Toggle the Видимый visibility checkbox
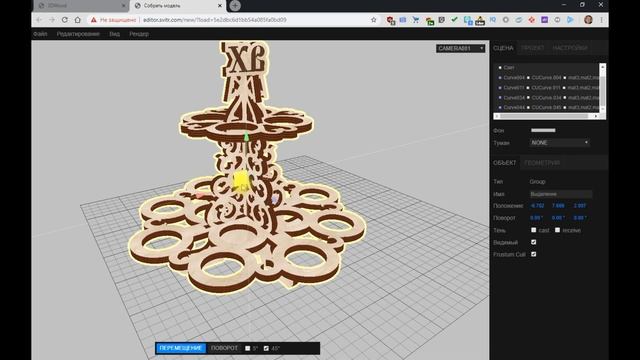This screenshot has width=640, height=360. coord(533,242)
